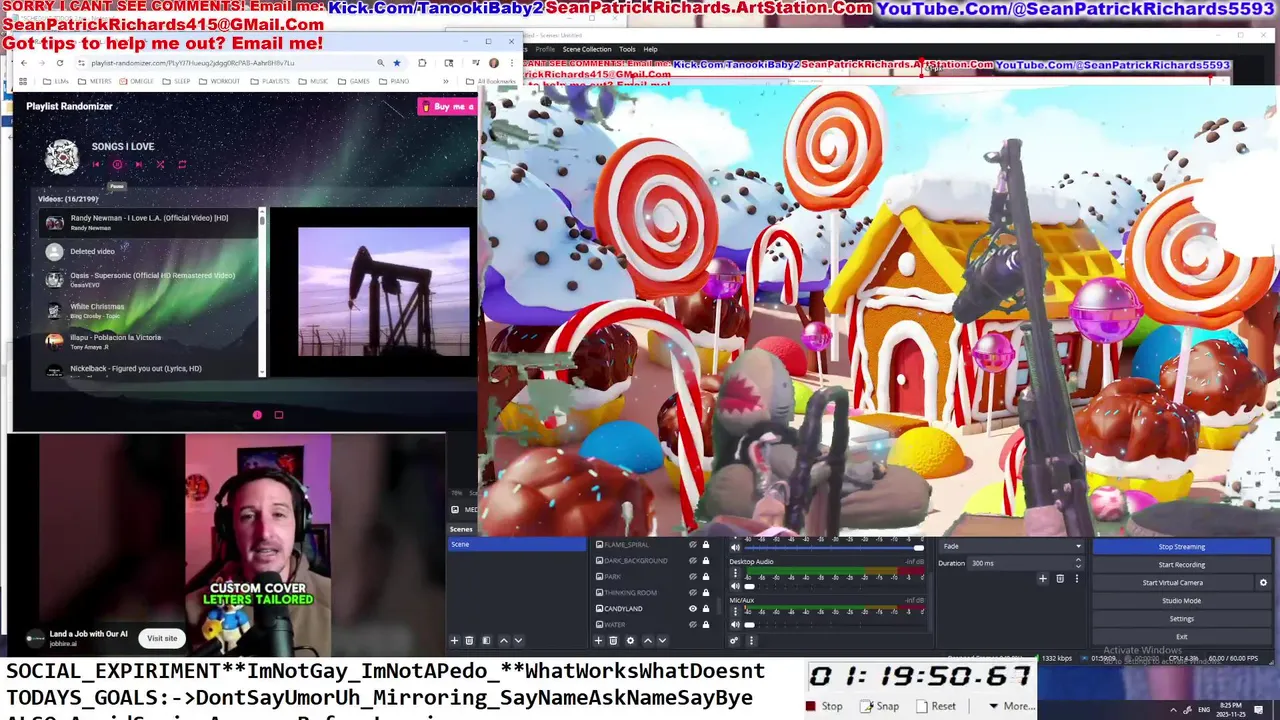The width and height of the screenshot is (1280, 720).
Task: Go back in the Chrome browser
Action: pyautogui.click(x=24, y=63)
